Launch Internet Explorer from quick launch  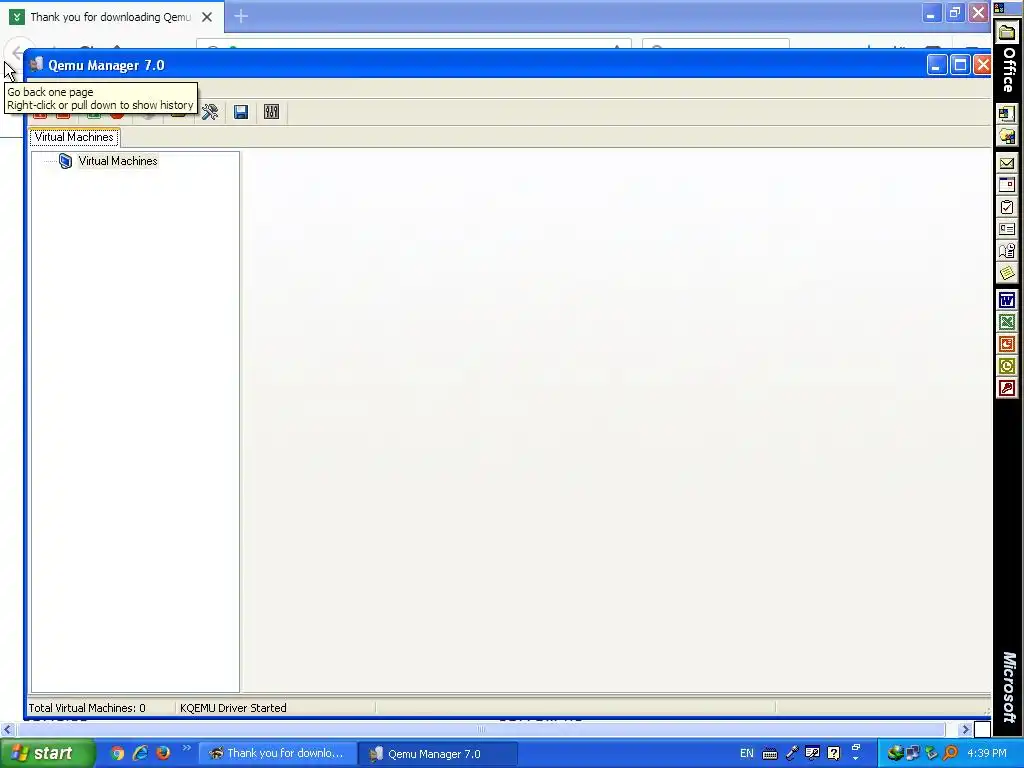point(140,754)
